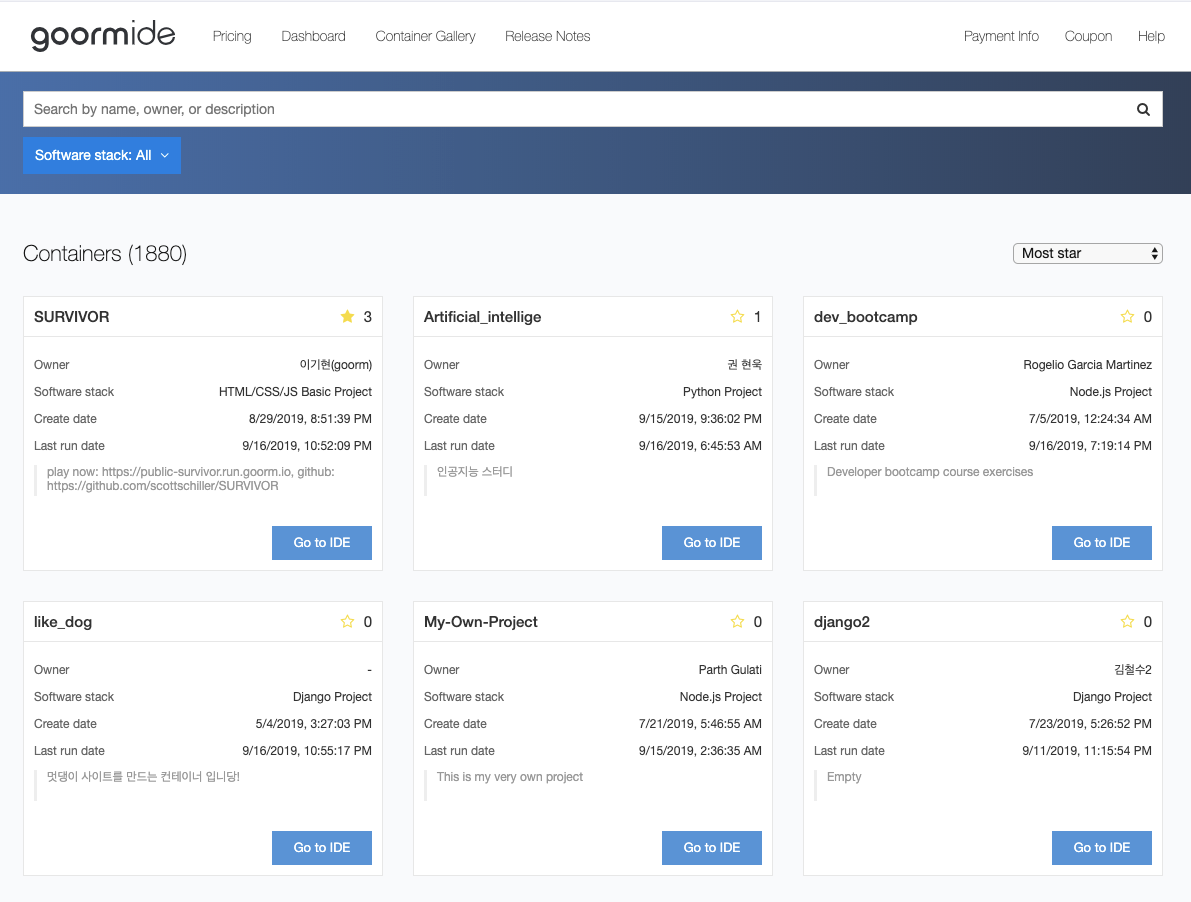1191x902 pixels.
Task: Expand the Software stack: All dropdown
Action: [102, 155]
